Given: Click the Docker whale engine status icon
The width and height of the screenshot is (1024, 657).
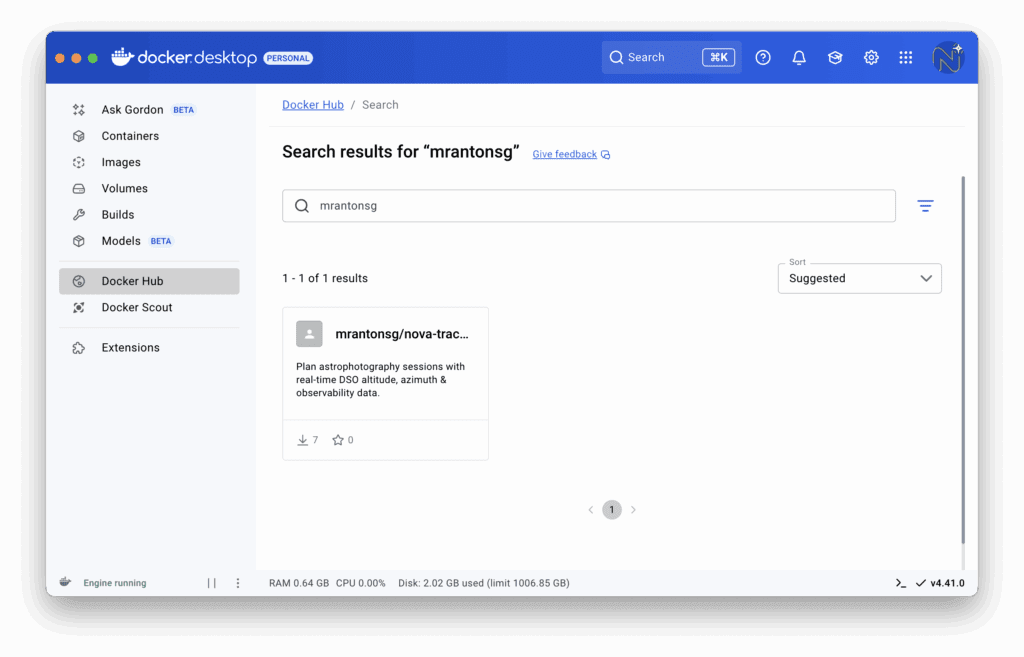Looking at the screenshot, I should click(65, 582).
